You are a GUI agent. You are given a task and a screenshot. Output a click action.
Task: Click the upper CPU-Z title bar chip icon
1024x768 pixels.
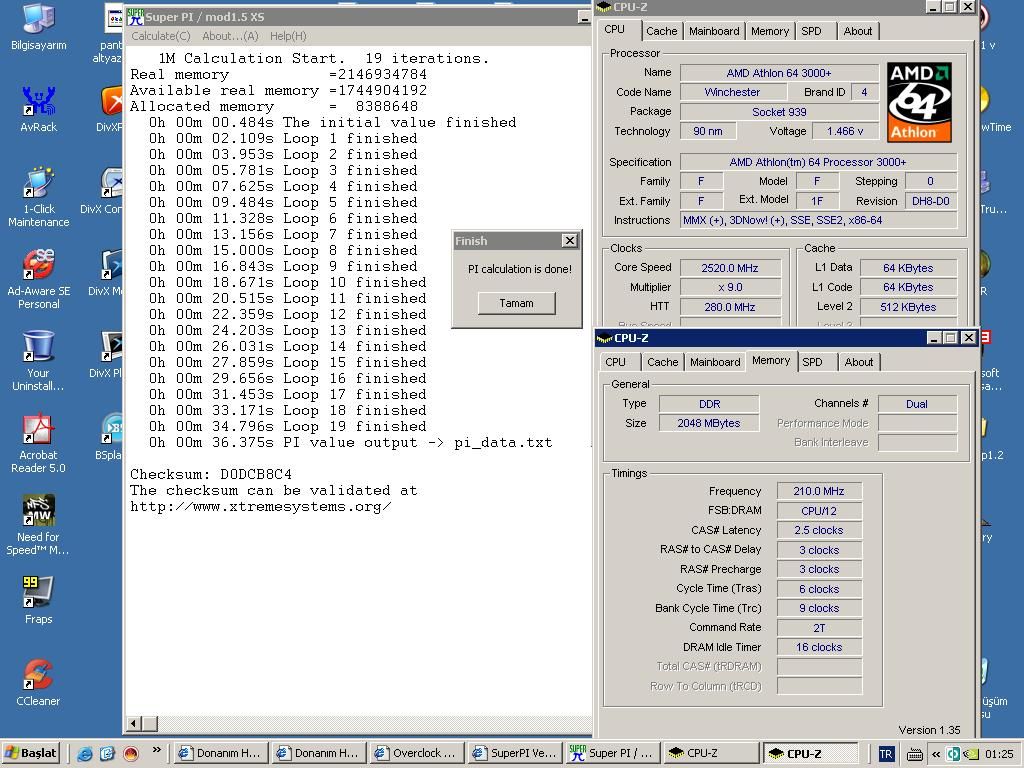coord(604,7)
